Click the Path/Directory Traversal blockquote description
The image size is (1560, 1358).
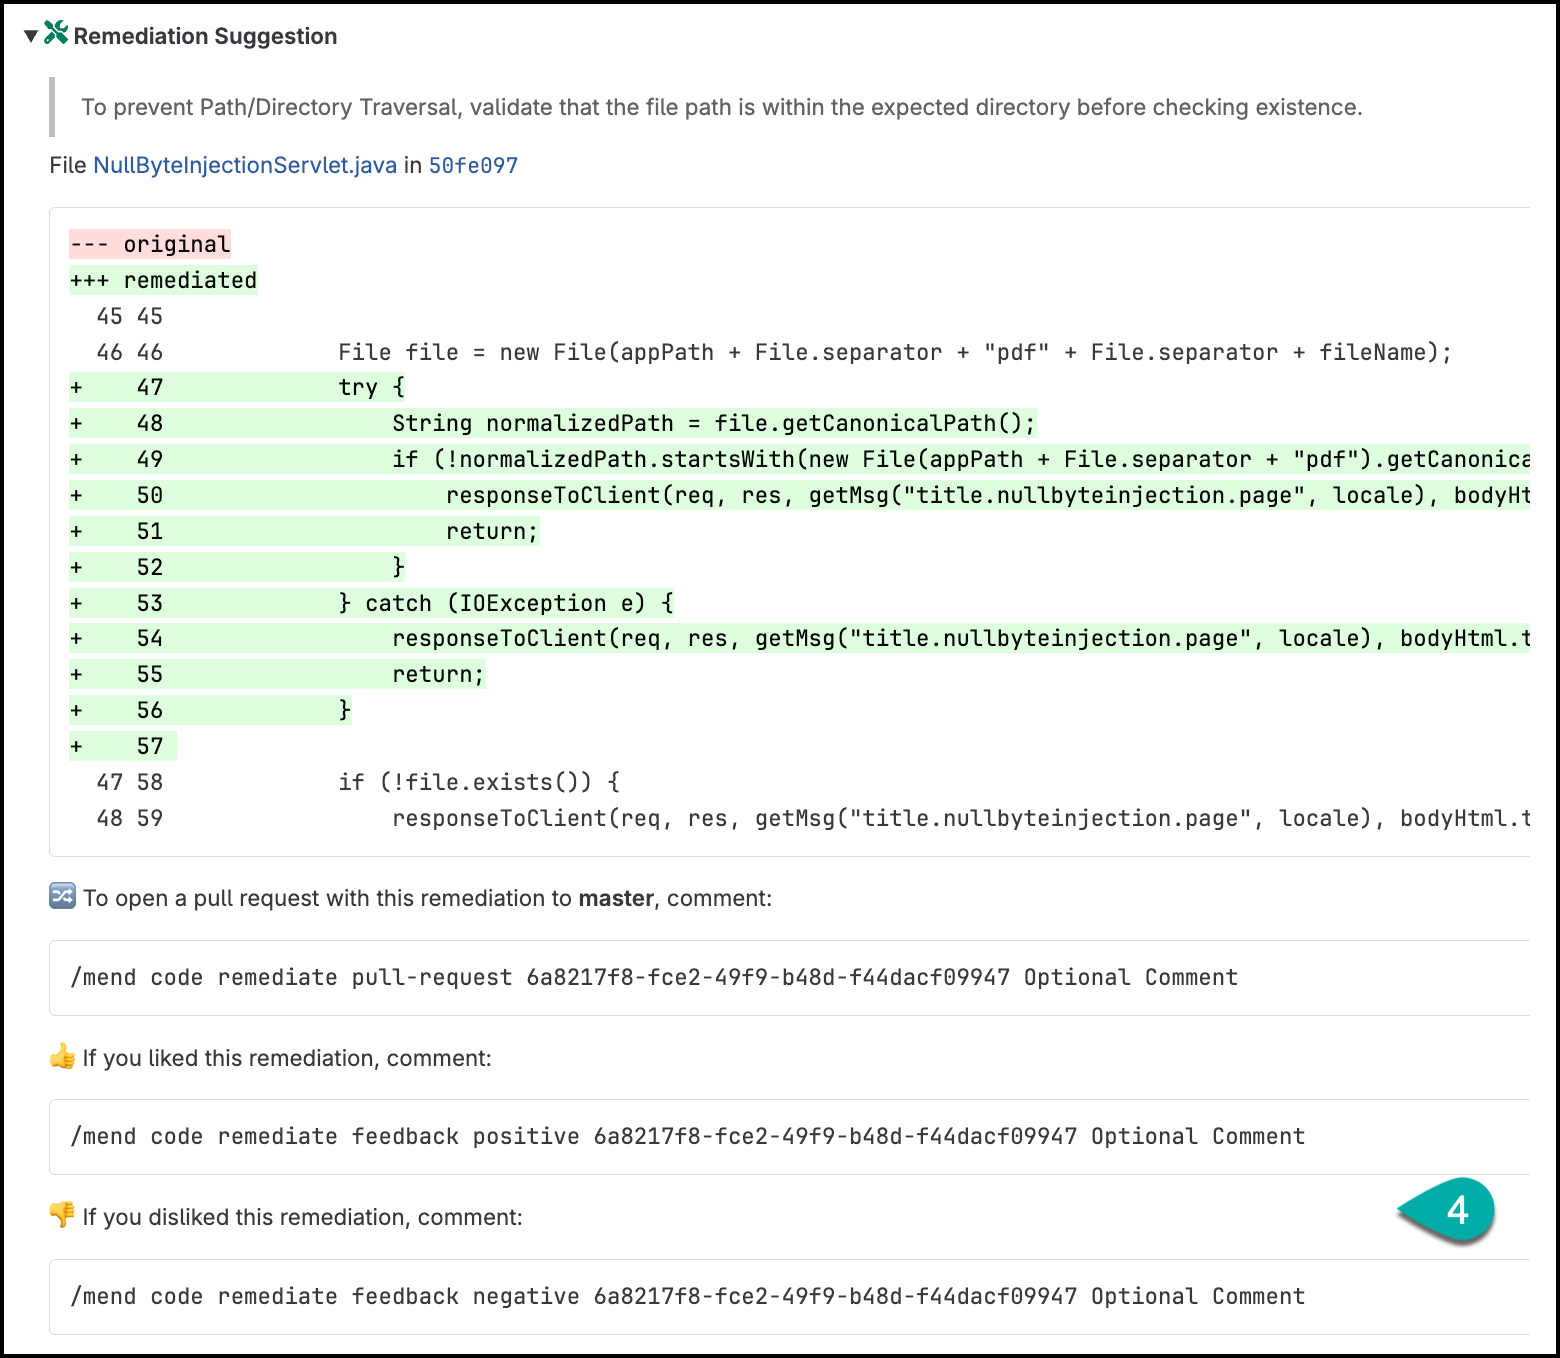(722, 107)
